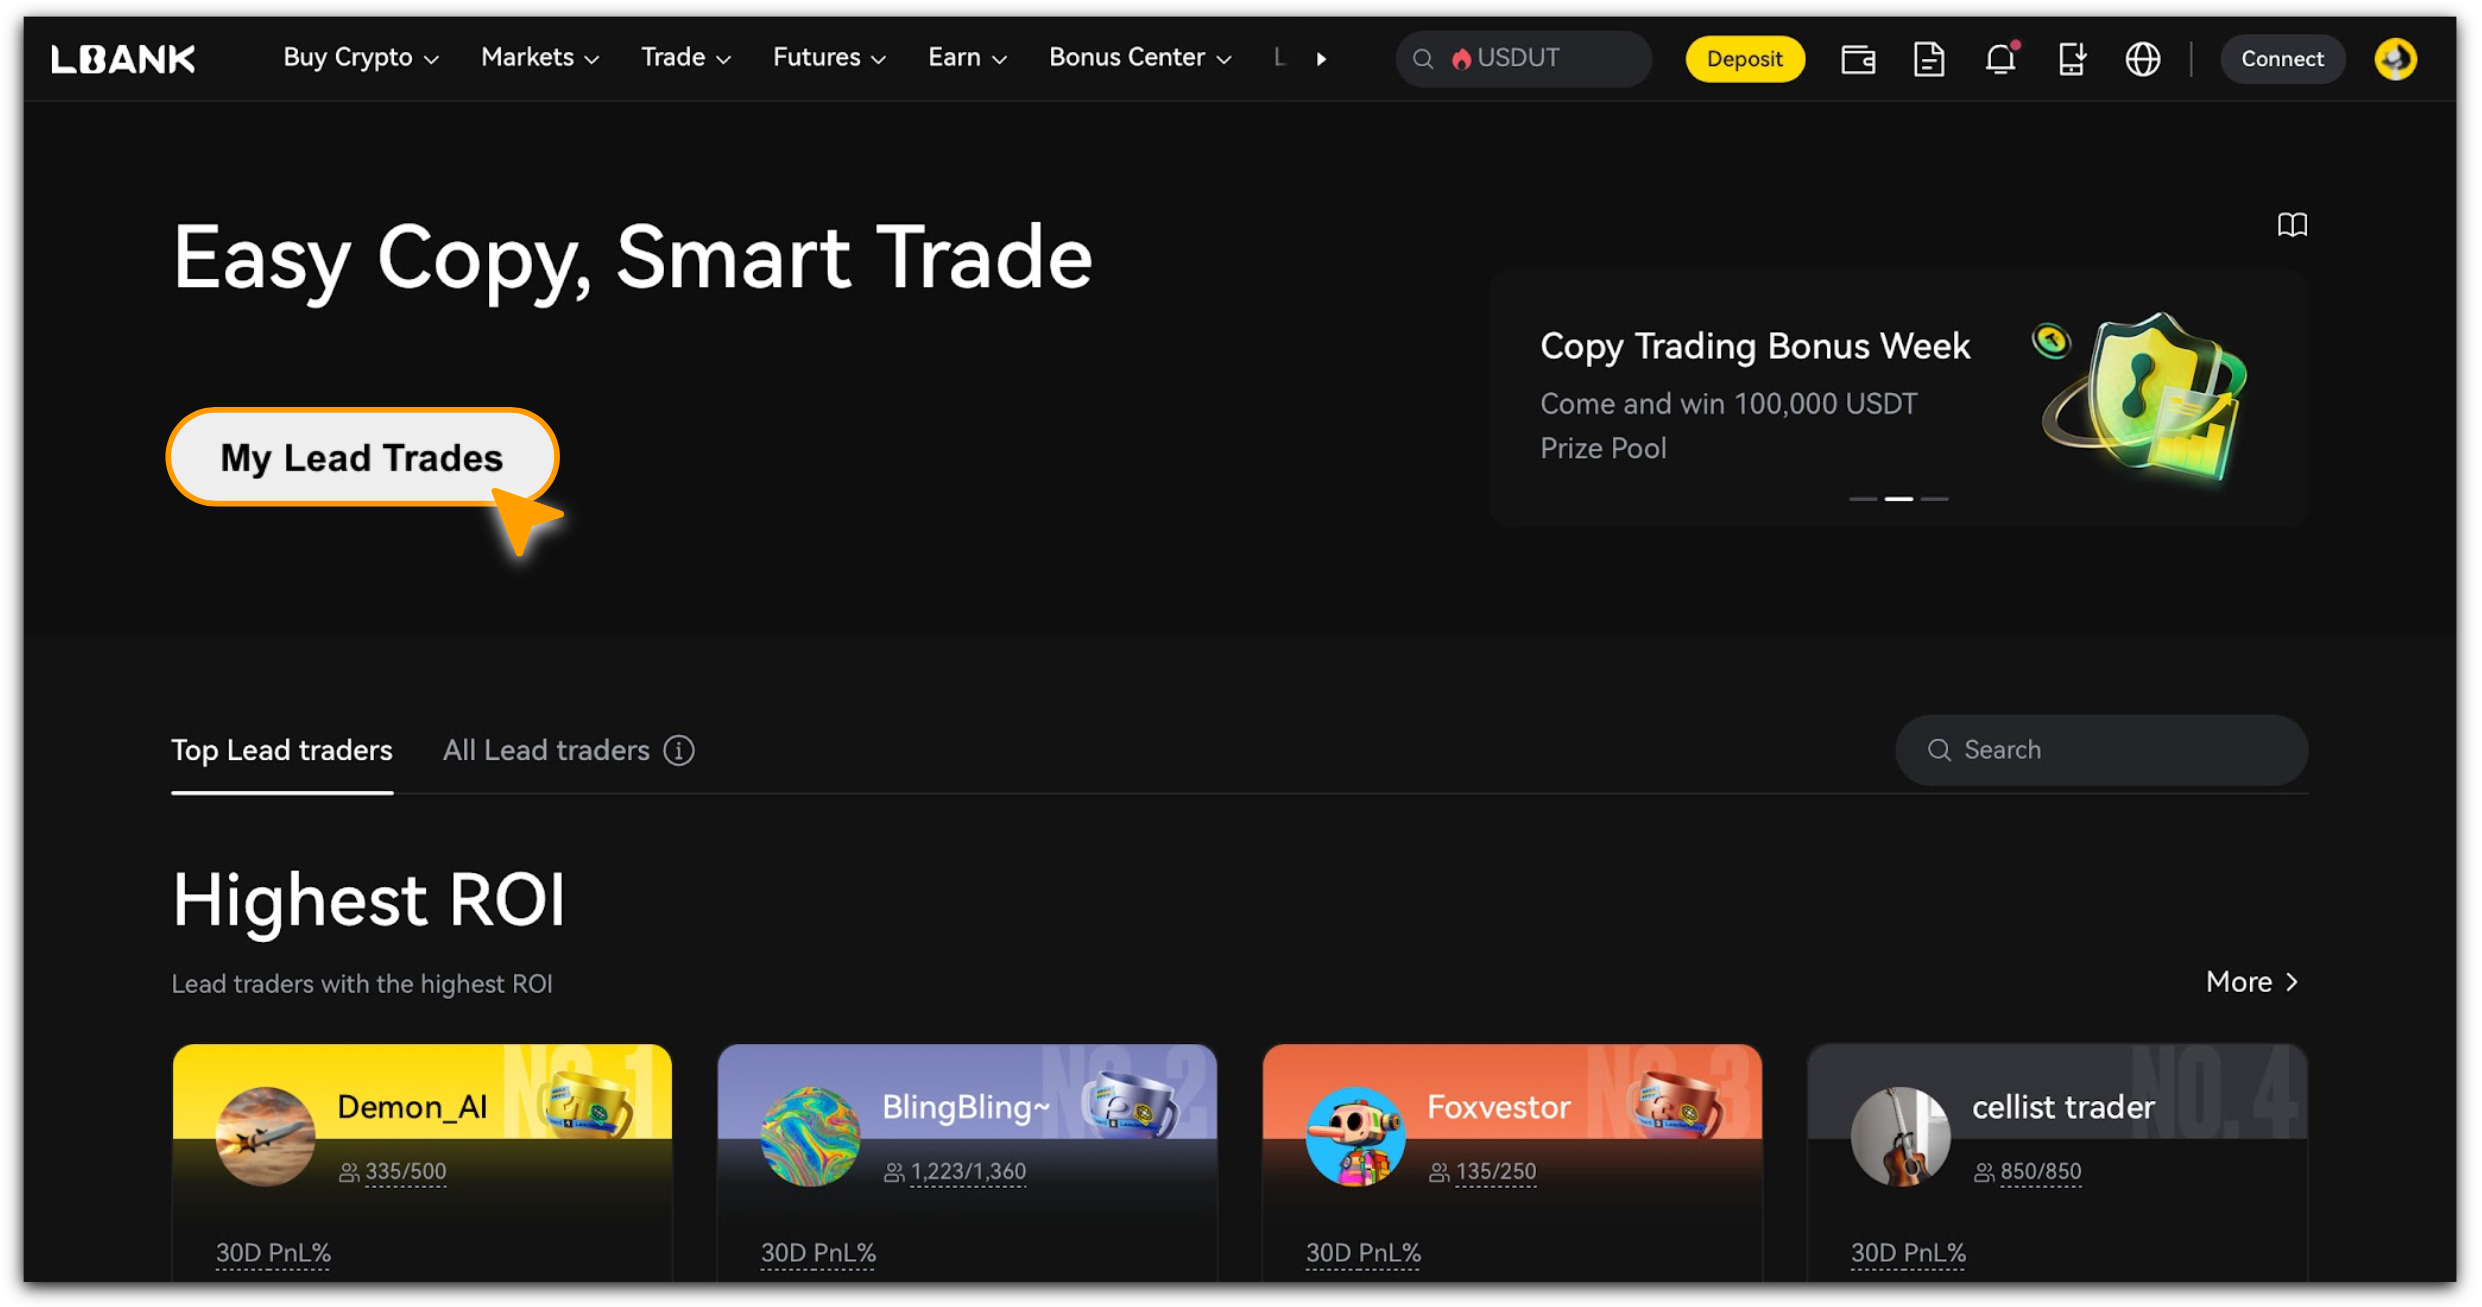Viewport: 2482px width, 1307px height.
Task: Click the info icon beside All Lead traders
Action: (679, 750)
